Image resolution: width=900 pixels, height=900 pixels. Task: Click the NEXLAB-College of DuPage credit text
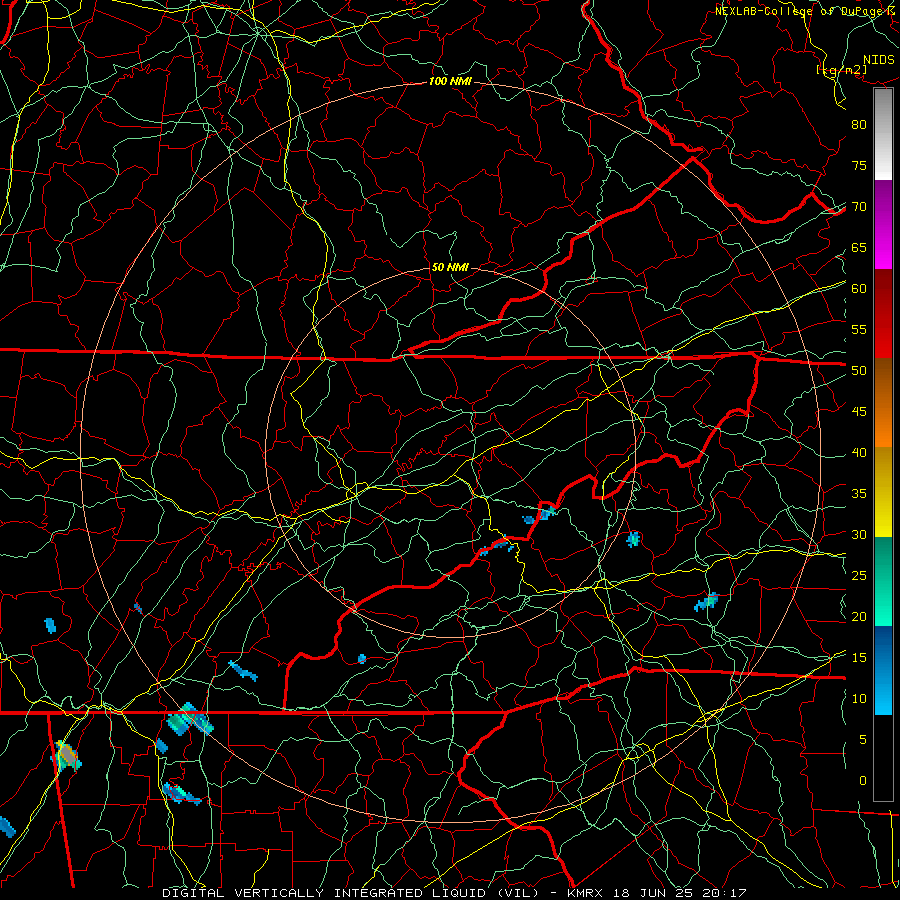click(x=804, y=11)
